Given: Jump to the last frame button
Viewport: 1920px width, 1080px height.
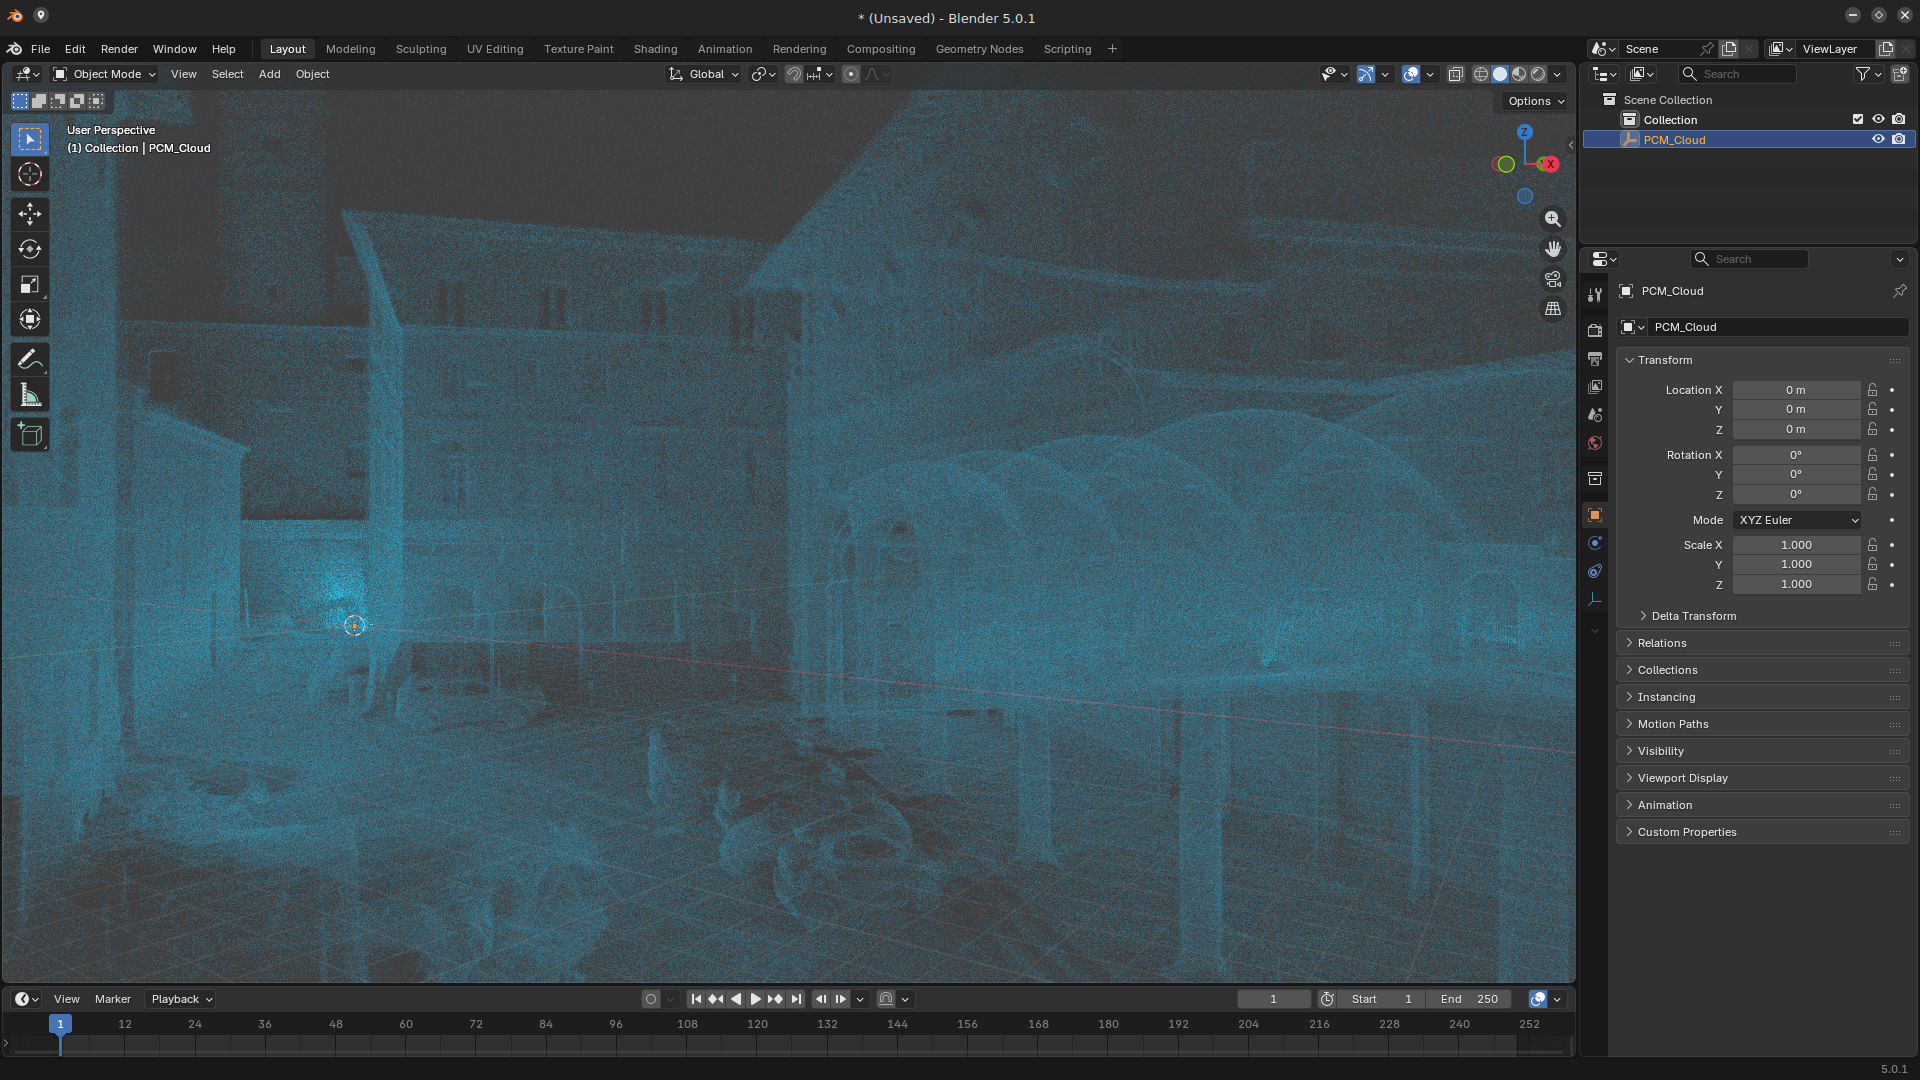Looking at the screenshot, I should pyautogui.click(x=796, y=999).
